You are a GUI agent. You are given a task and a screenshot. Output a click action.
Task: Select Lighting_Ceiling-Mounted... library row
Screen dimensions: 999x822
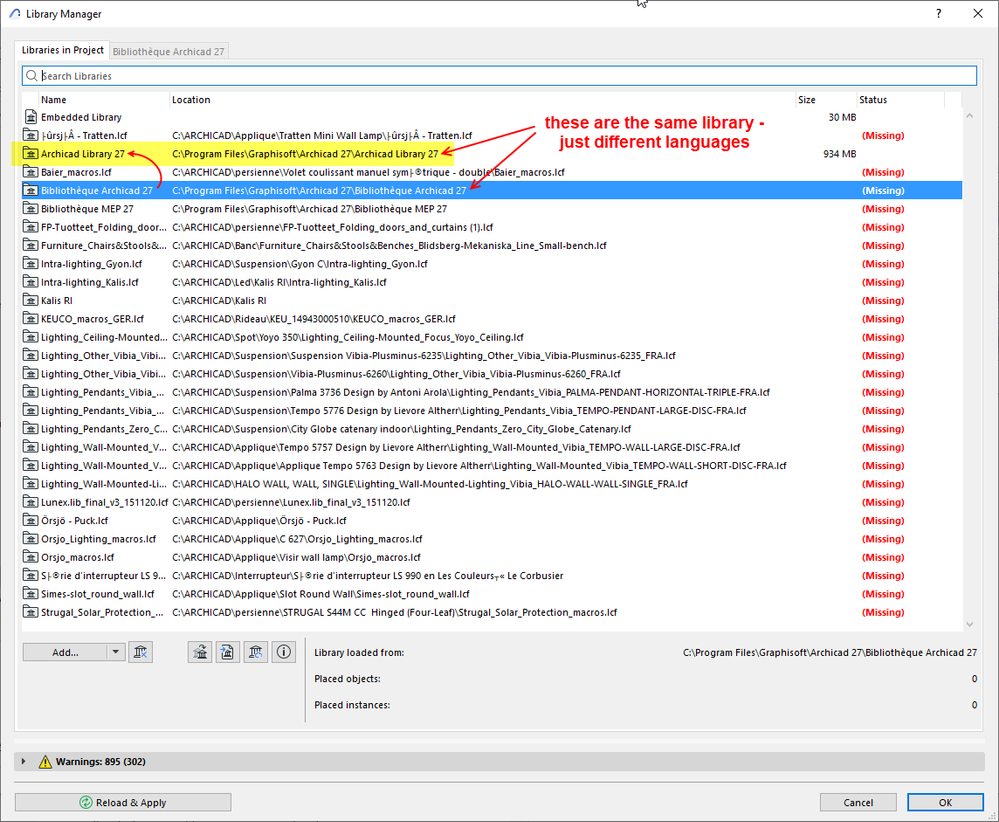click(x=492, y=337)
